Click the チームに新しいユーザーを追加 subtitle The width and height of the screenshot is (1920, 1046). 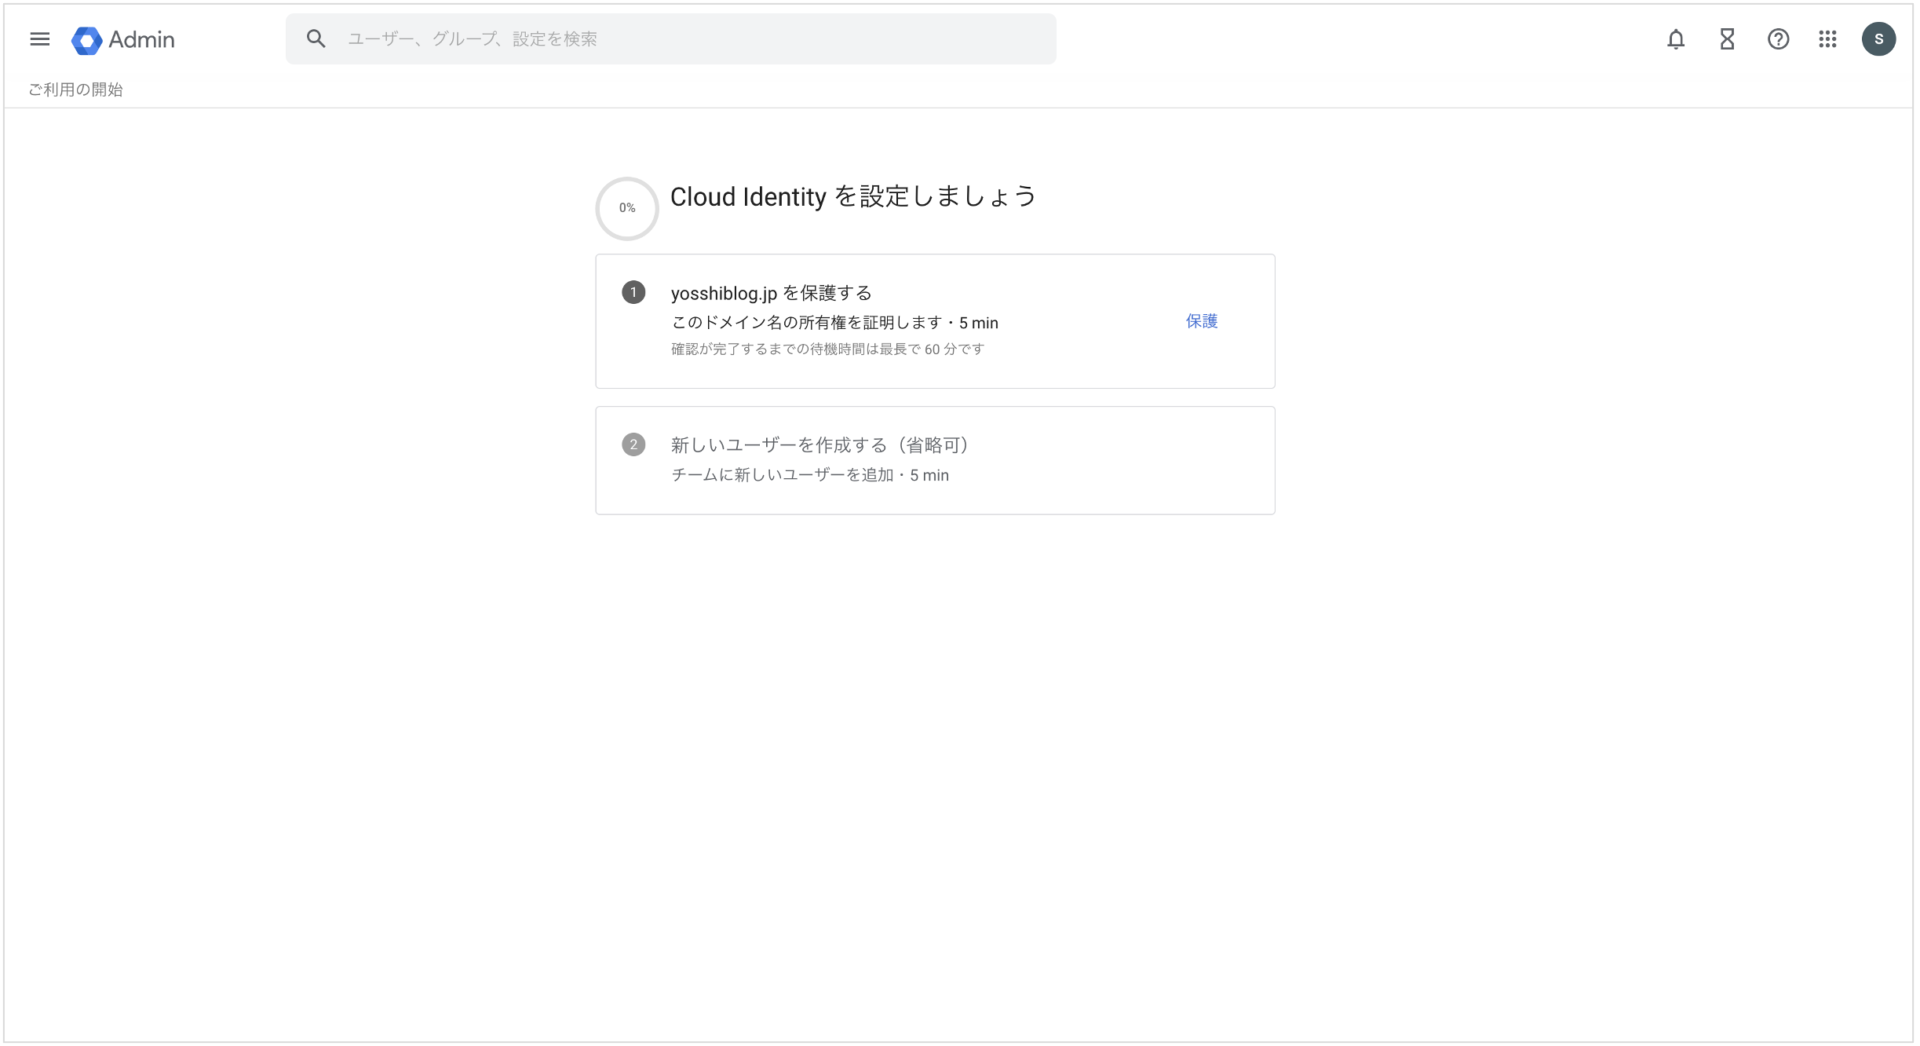pyautogui.click(x=809, y=475)
